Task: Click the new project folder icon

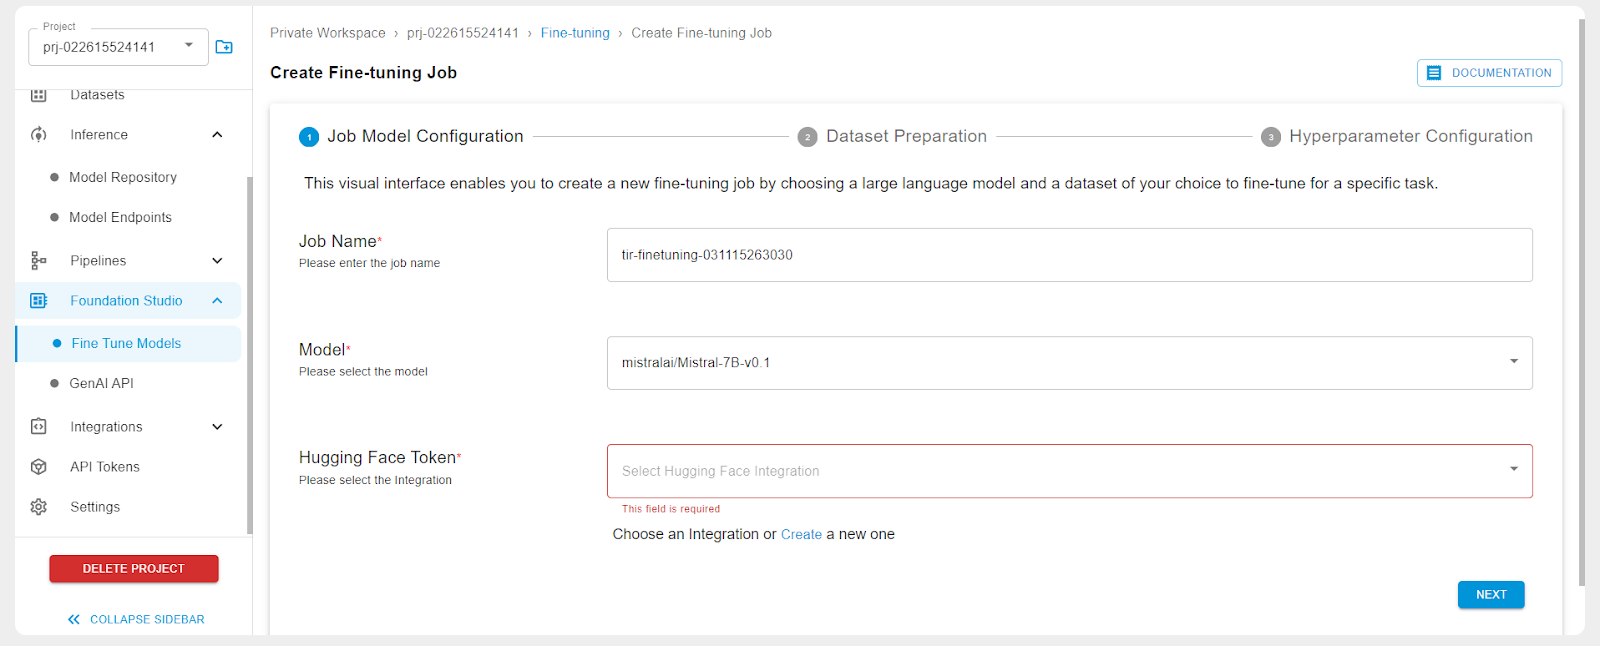Action: (x=224, y=47)
